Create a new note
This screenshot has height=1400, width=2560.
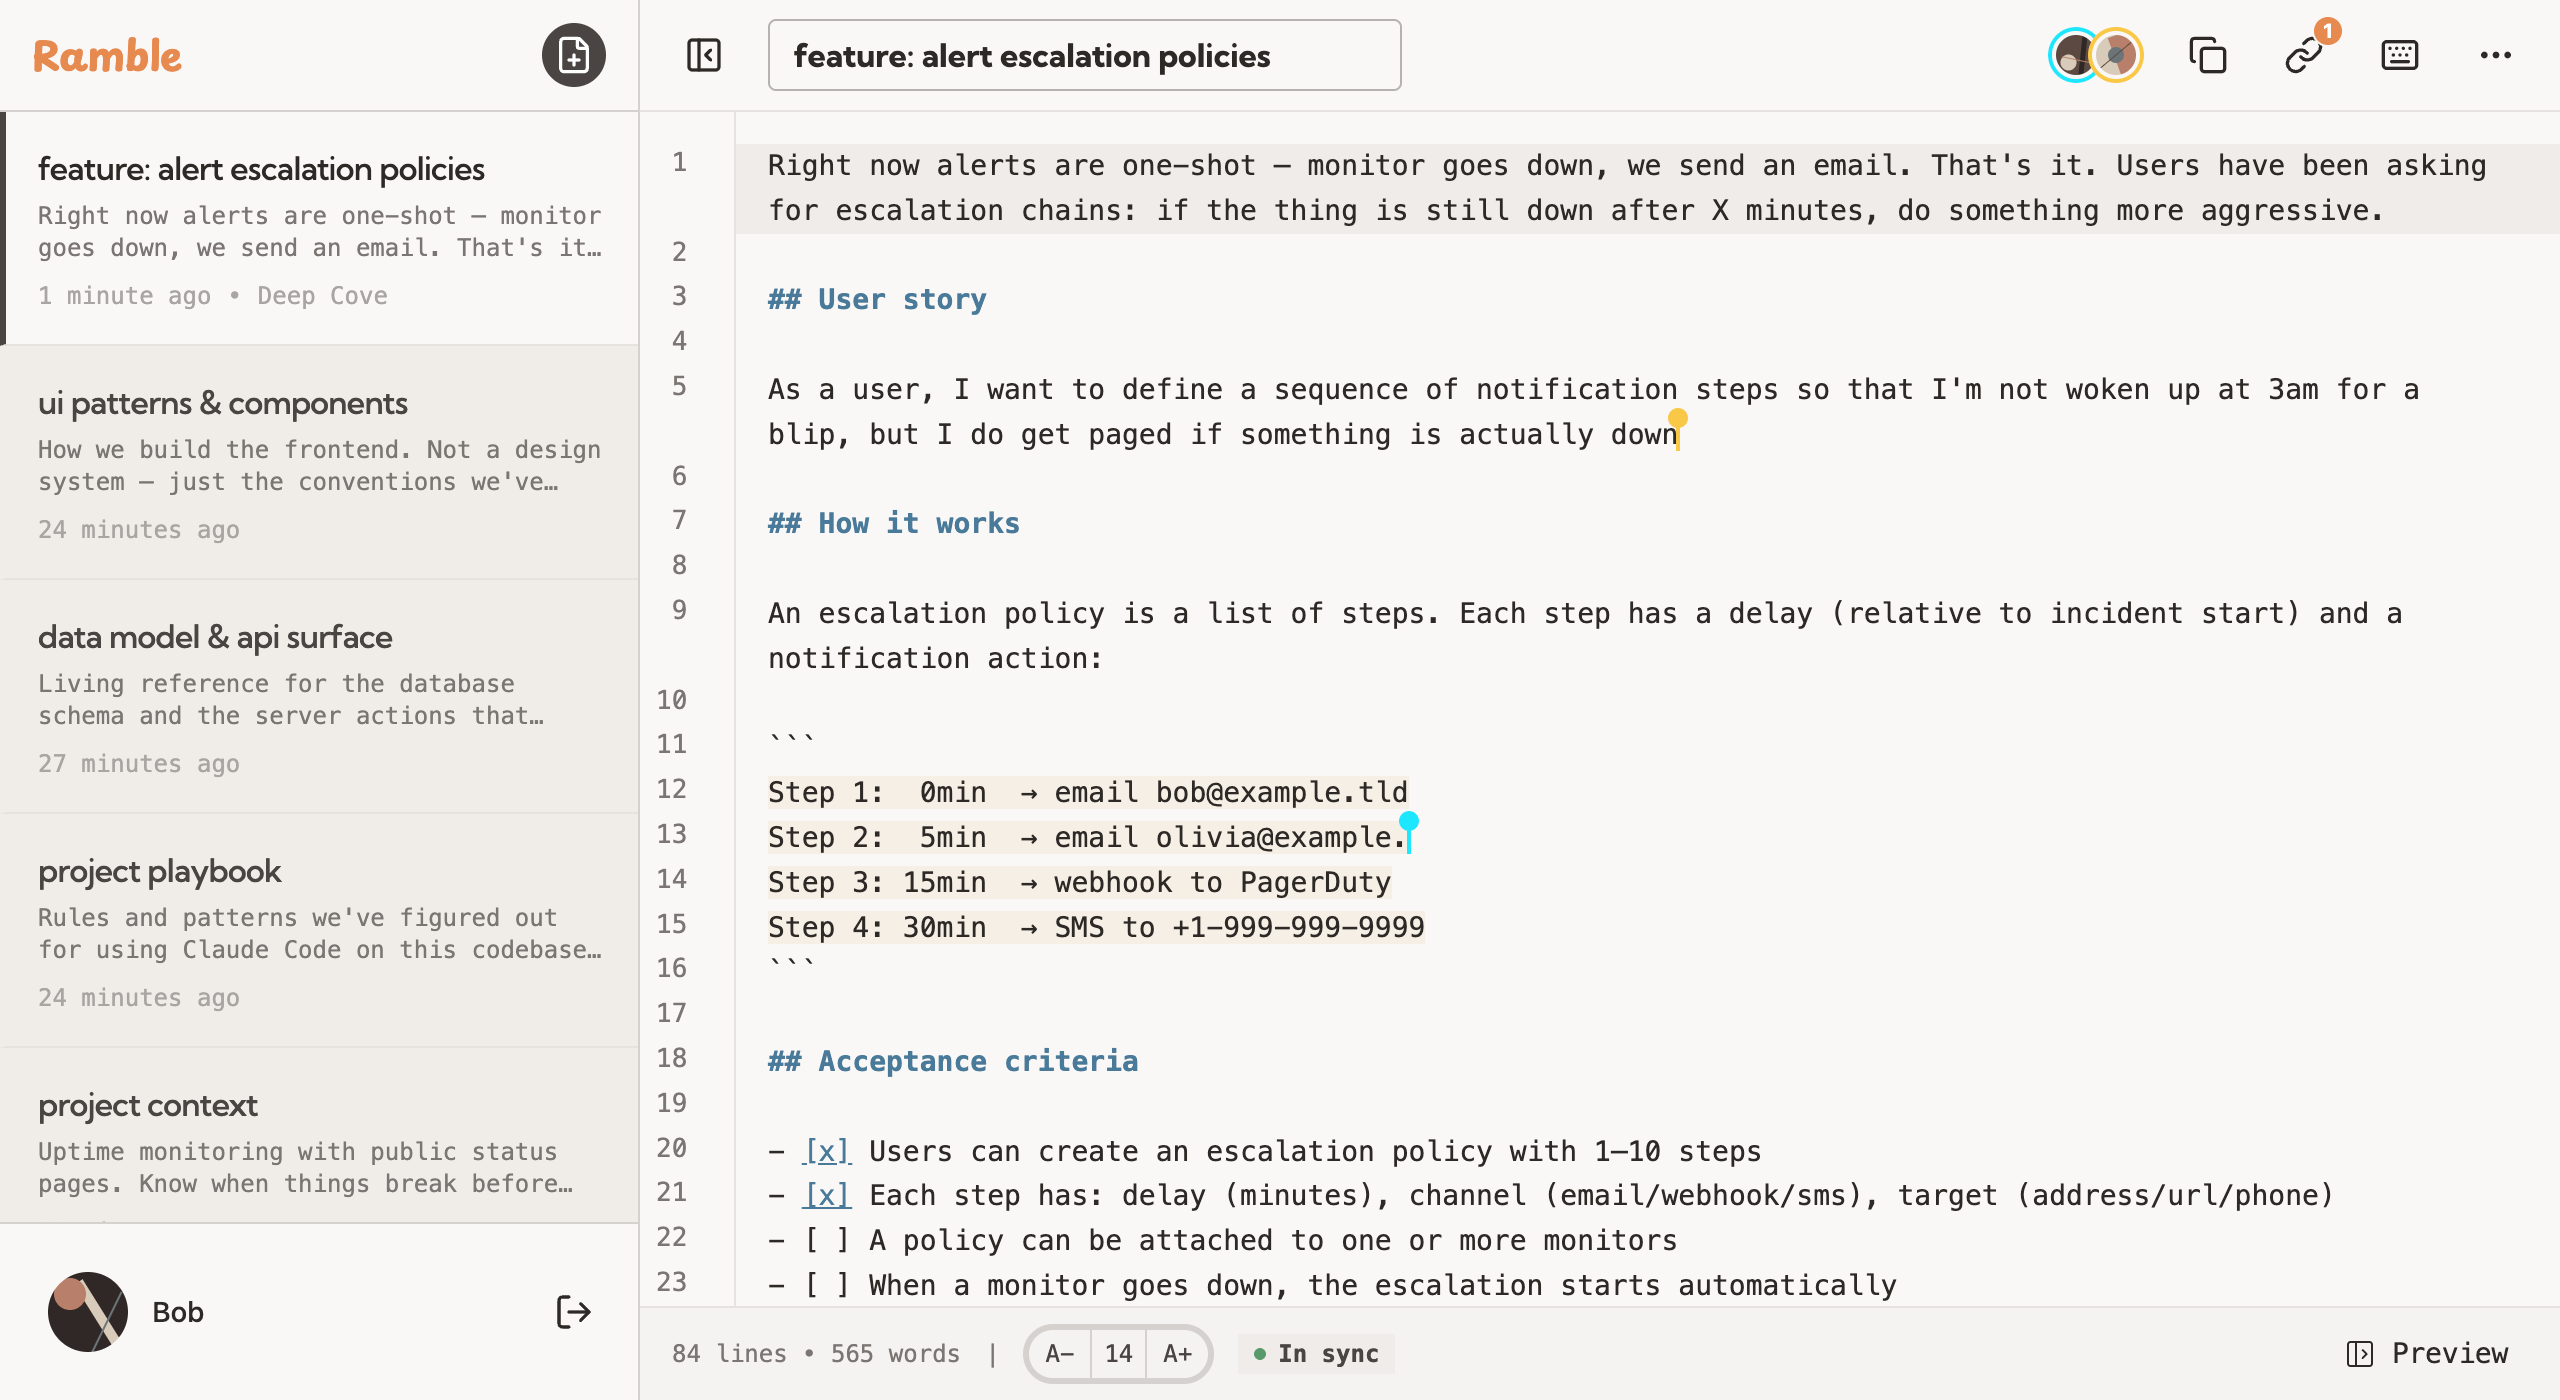point(573,55)
